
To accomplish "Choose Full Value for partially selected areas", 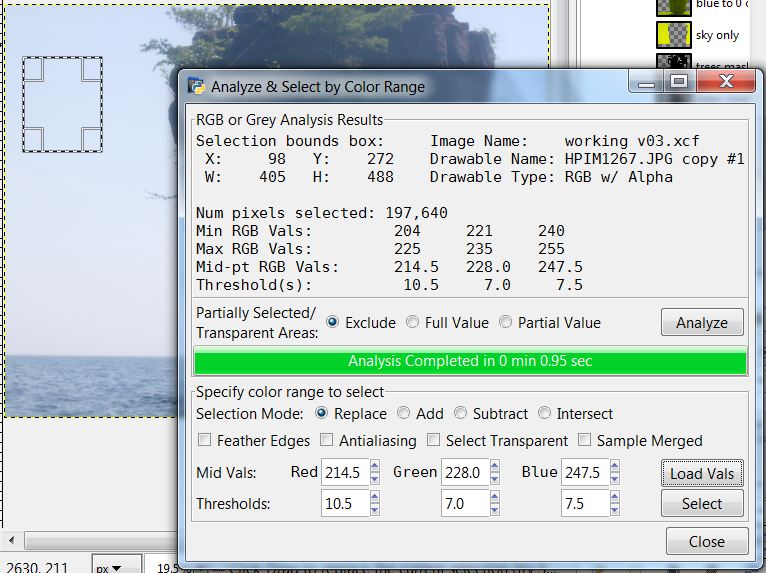I will pyautogui.click(x=413, y=322).
